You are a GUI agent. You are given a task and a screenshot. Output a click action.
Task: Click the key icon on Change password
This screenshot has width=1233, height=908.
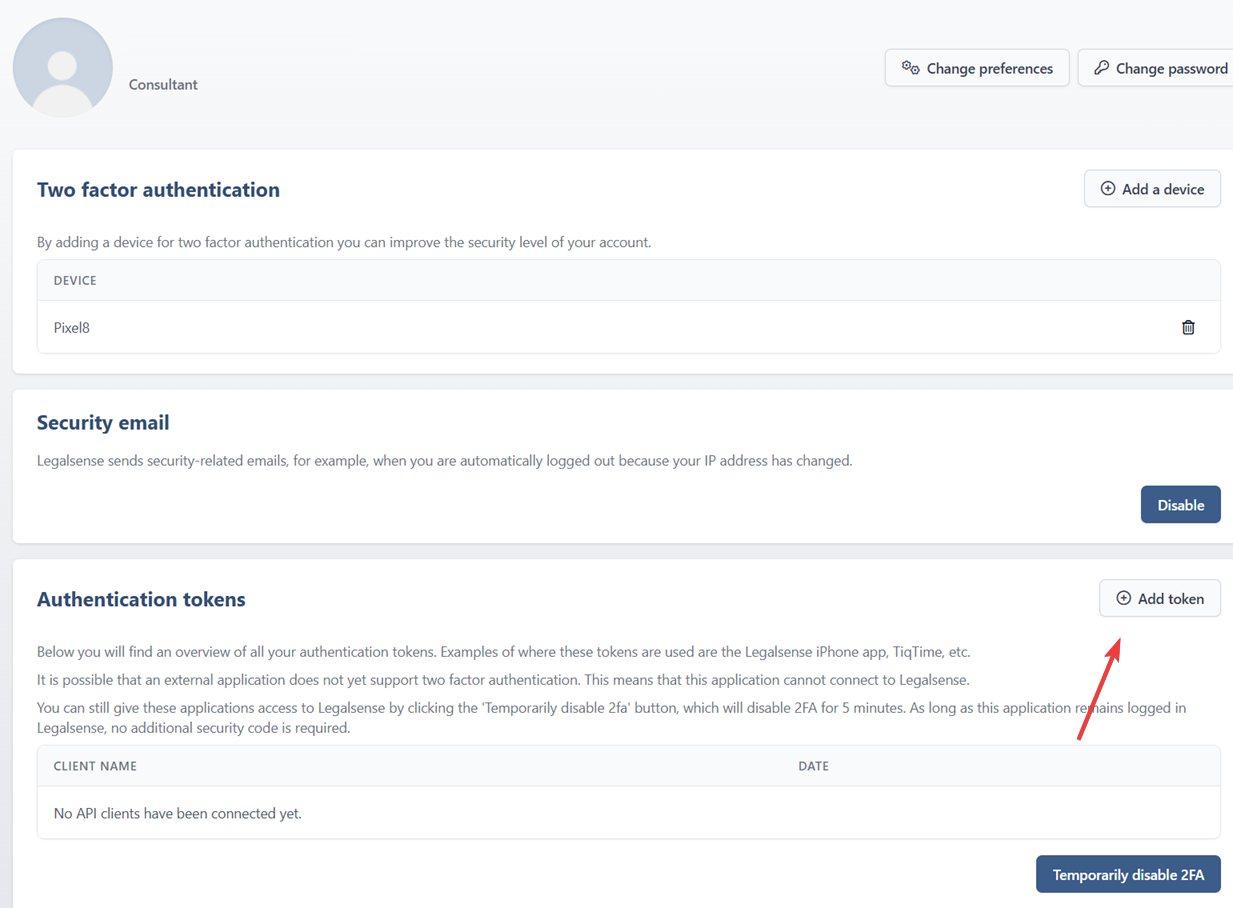1101,68
